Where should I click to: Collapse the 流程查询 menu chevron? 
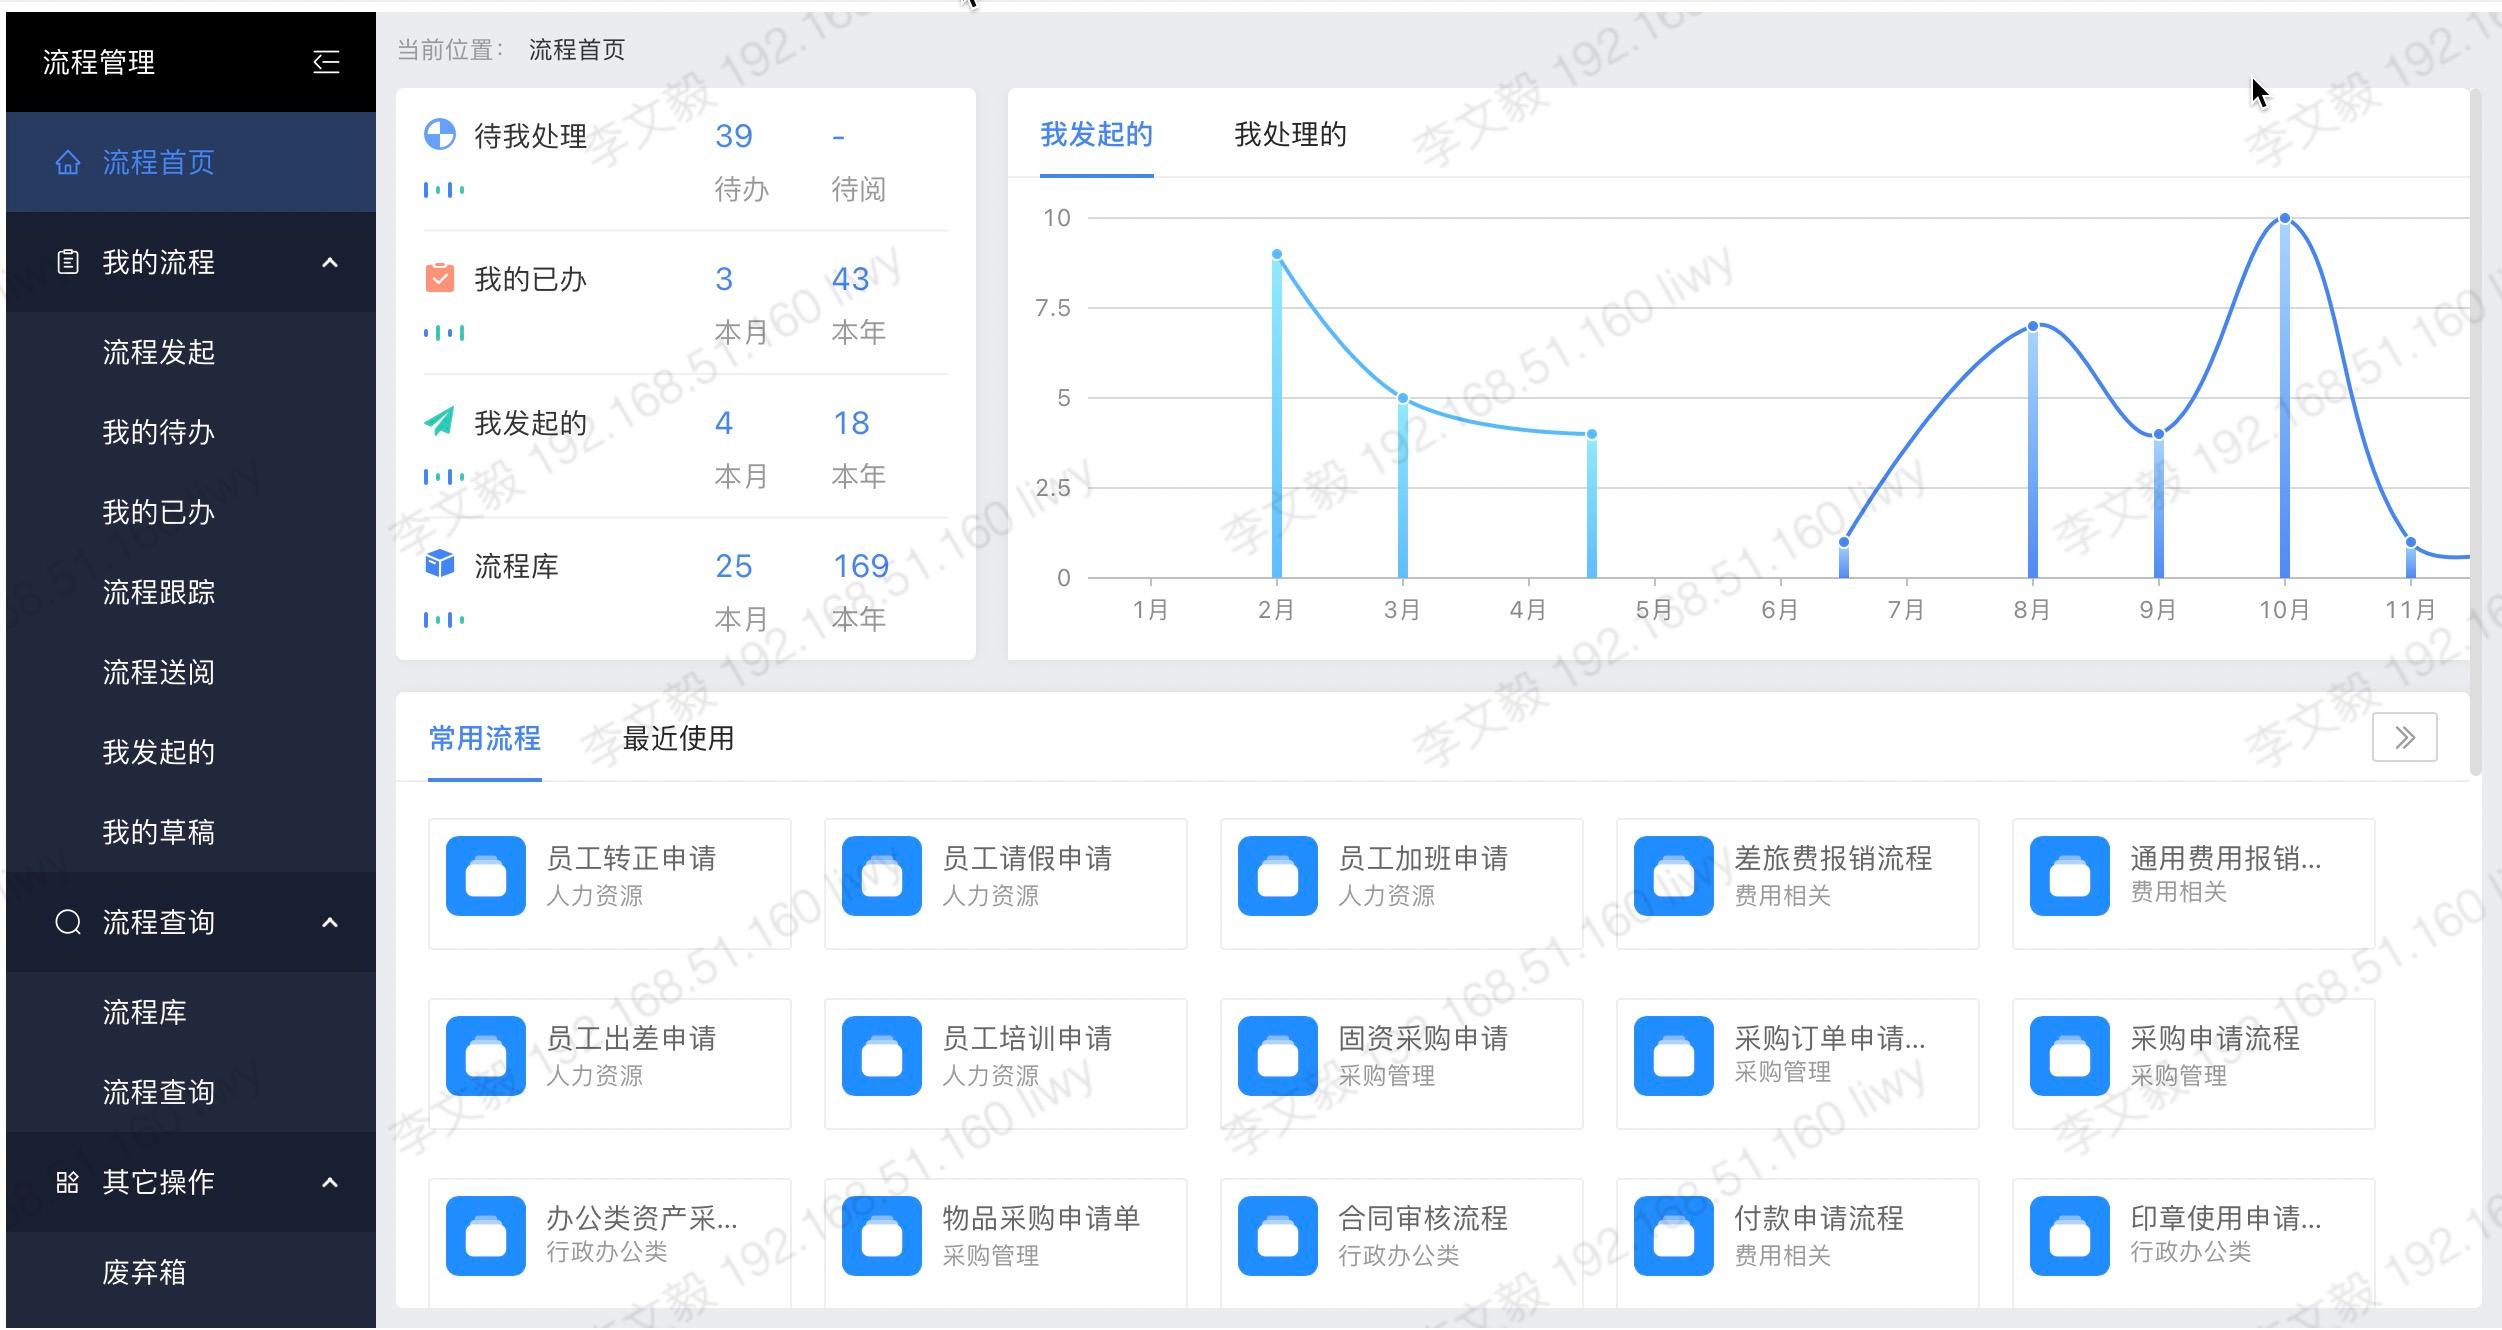coord(330,922)
